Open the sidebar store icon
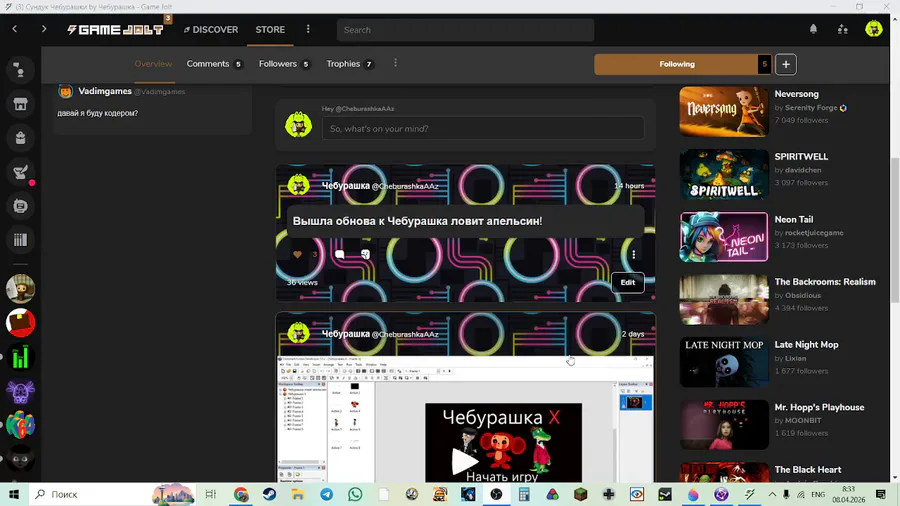Viewport: 900px width, 506px height. coord(20,104)
